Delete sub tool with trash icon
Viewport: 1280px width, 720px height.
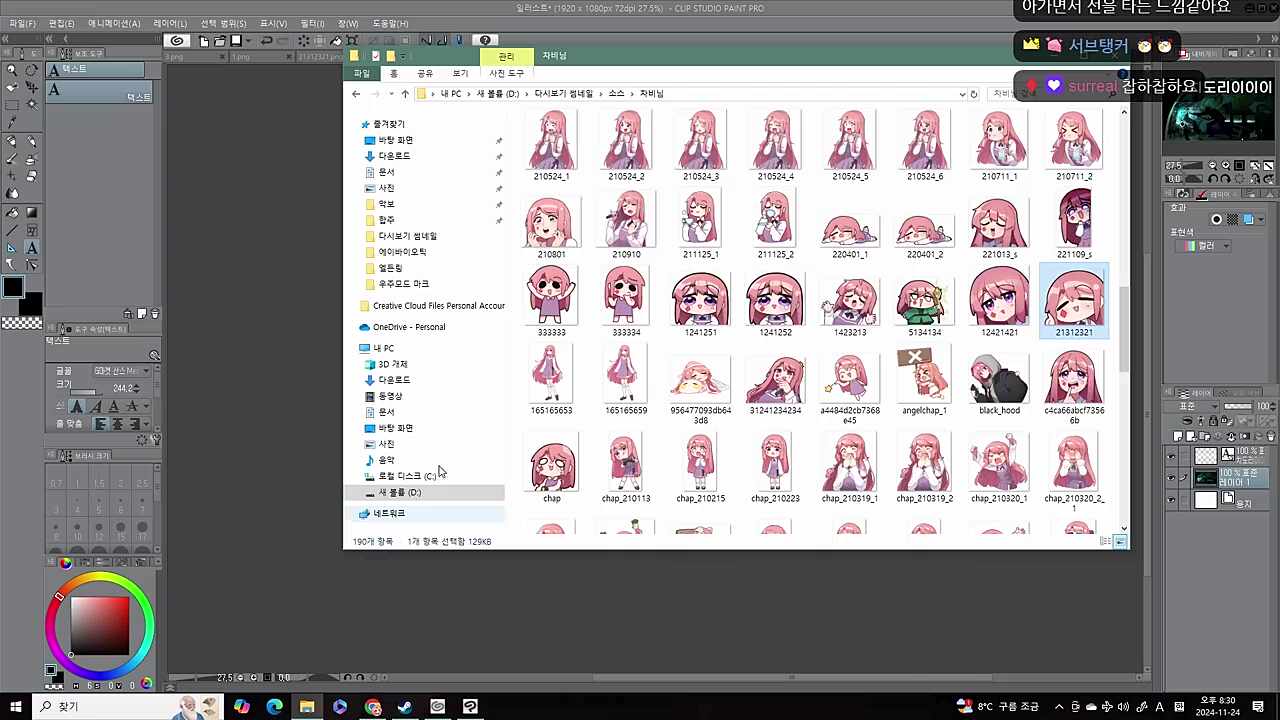click(x=154, y=313)
